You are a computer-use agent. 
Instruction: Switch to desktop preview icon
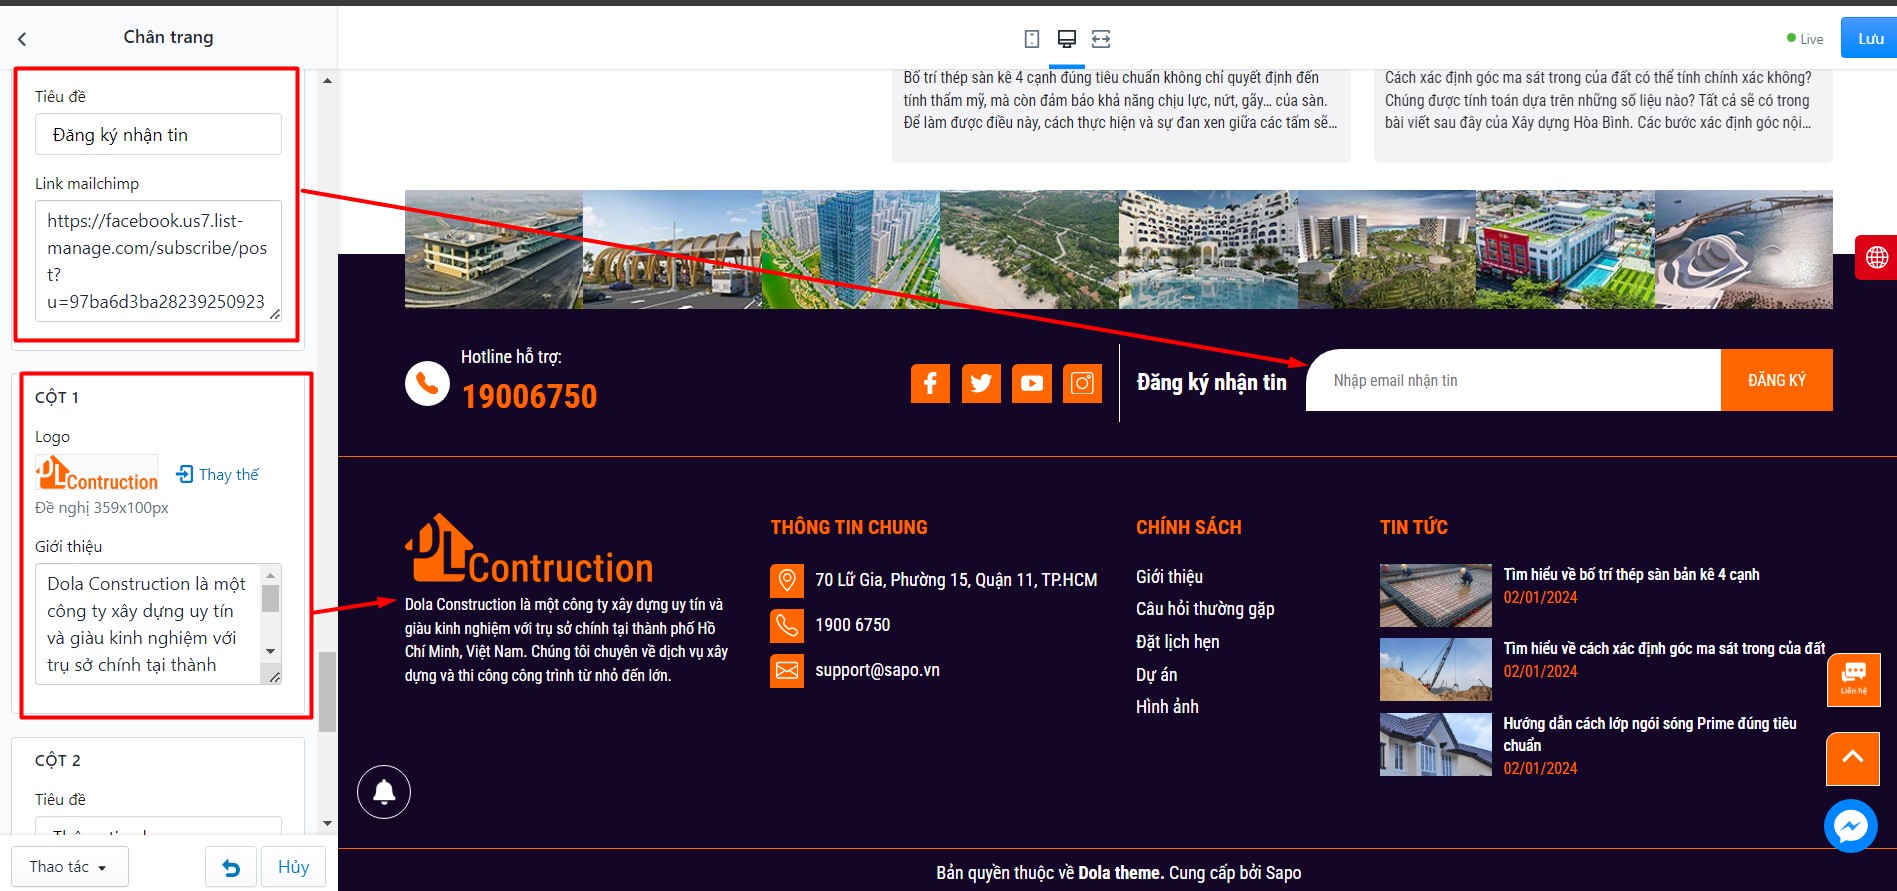point(1067,39)
